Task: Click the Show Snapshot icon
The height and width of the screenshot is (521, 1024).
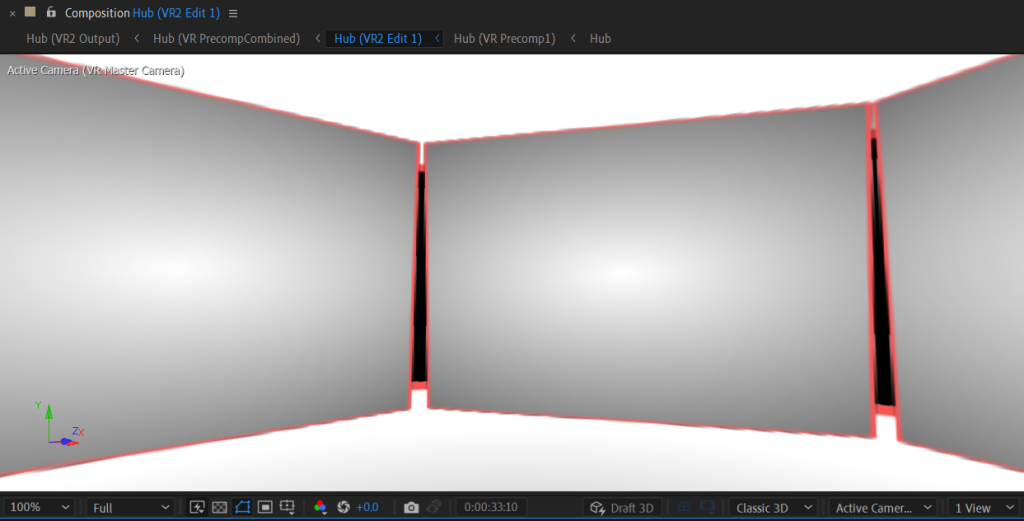Action: click(434, 507)
